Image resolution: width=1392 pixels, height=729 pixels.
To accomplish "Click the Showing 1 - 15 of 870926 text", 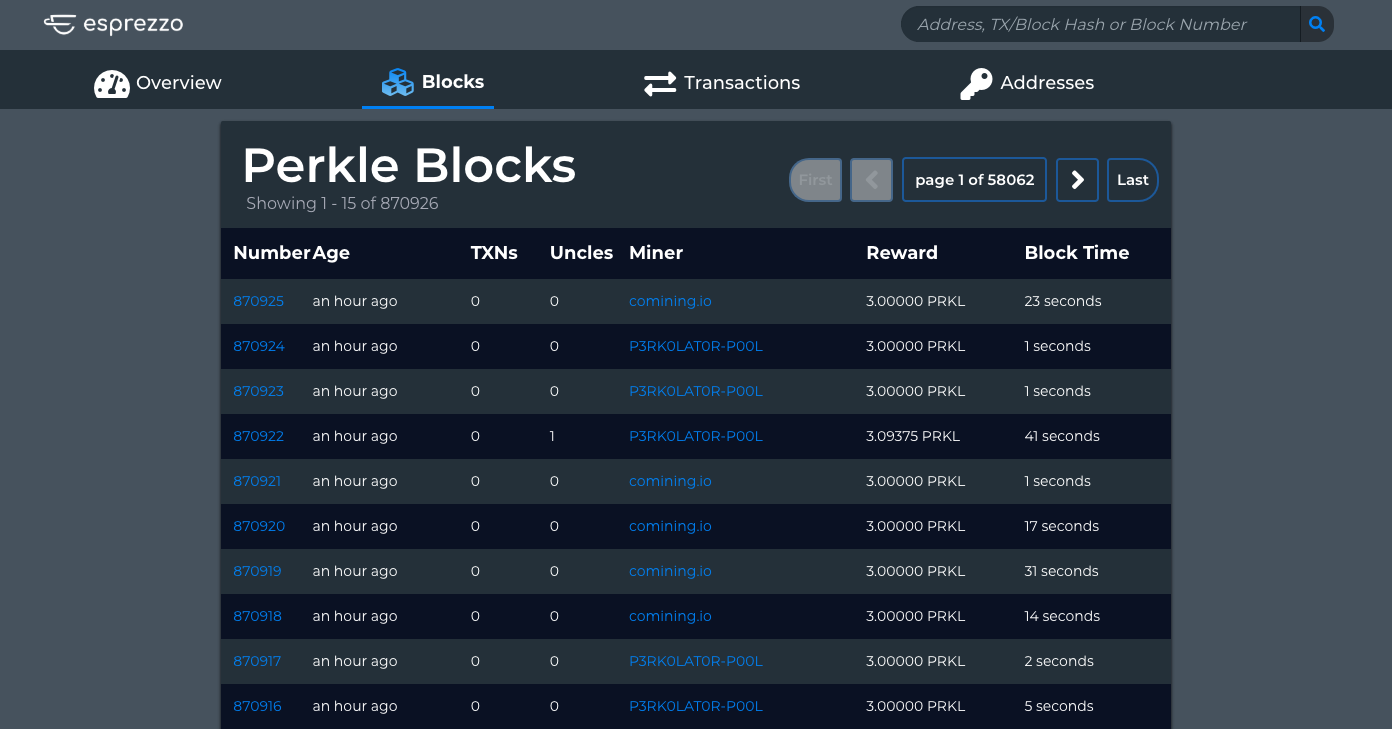I will pyautogui.click(x=342, y=203).
